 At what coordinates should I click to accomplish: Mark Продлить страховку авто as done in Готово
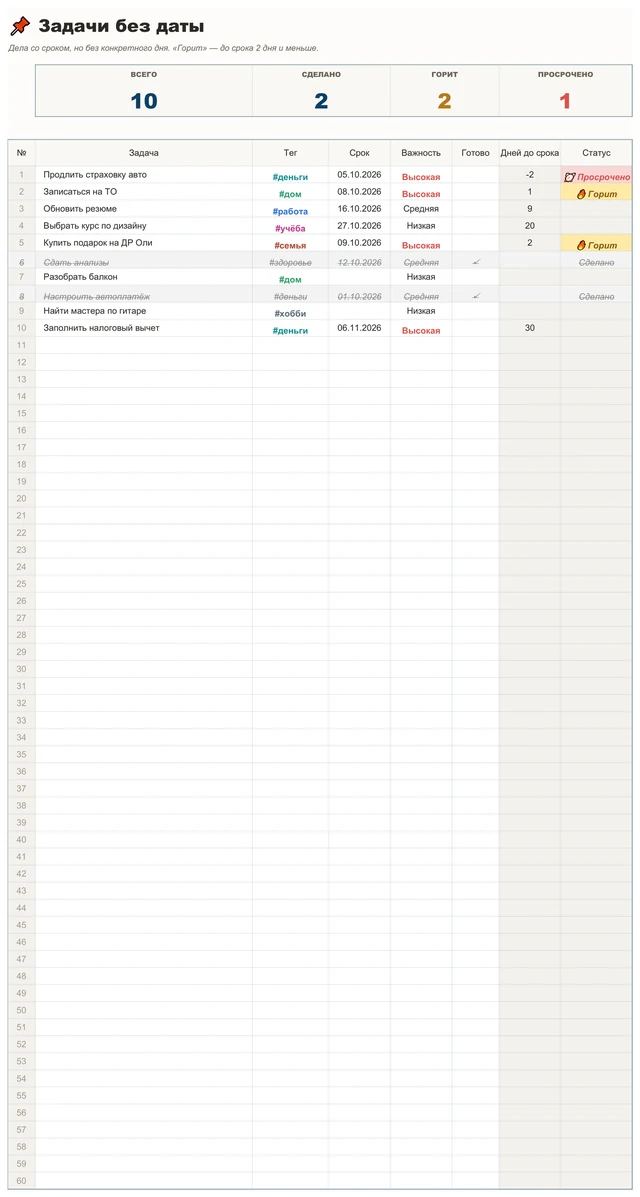[x=475, y=175]
